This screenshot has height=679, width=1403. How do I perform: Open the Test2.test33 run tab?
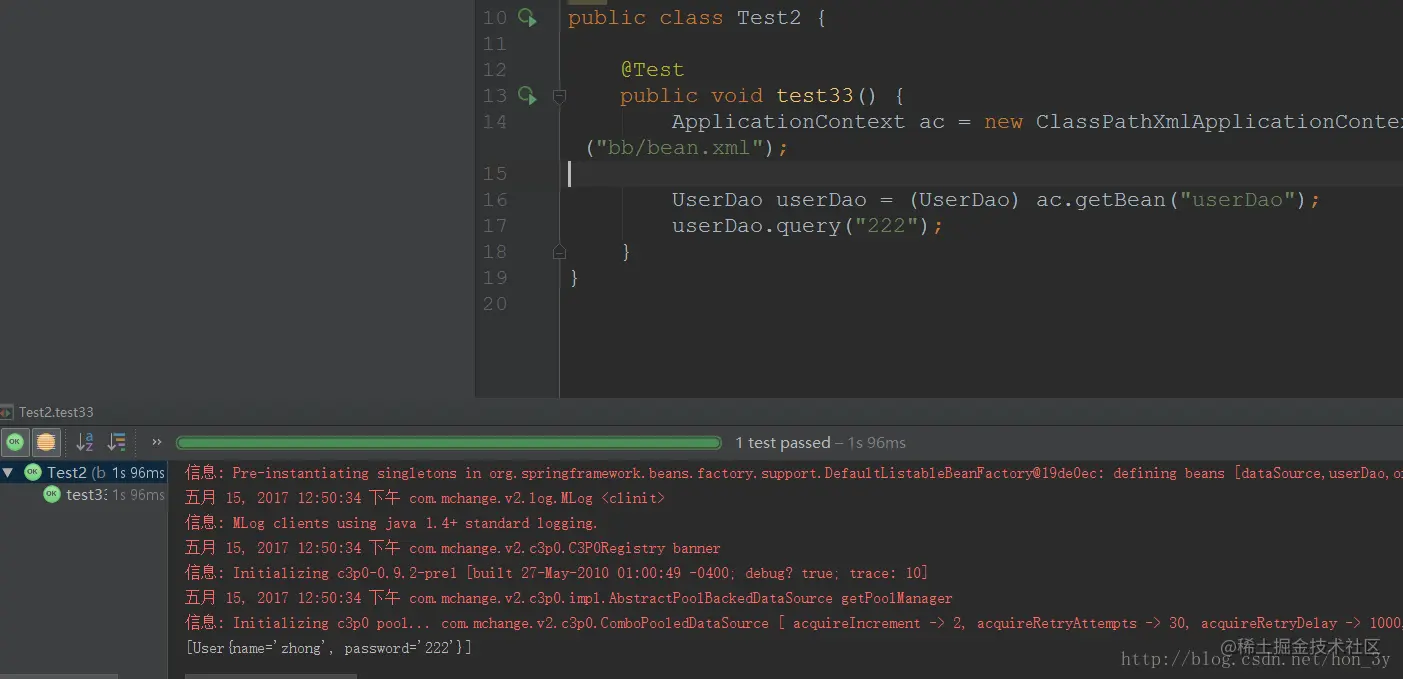(56, 412)
